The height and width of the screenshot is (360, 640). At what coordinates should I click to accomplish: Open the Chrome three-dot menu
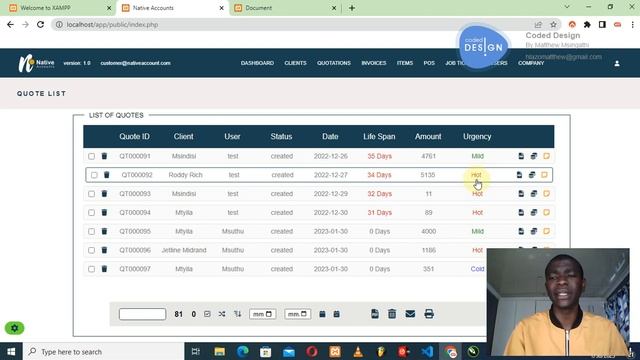(x=633, y=24)
